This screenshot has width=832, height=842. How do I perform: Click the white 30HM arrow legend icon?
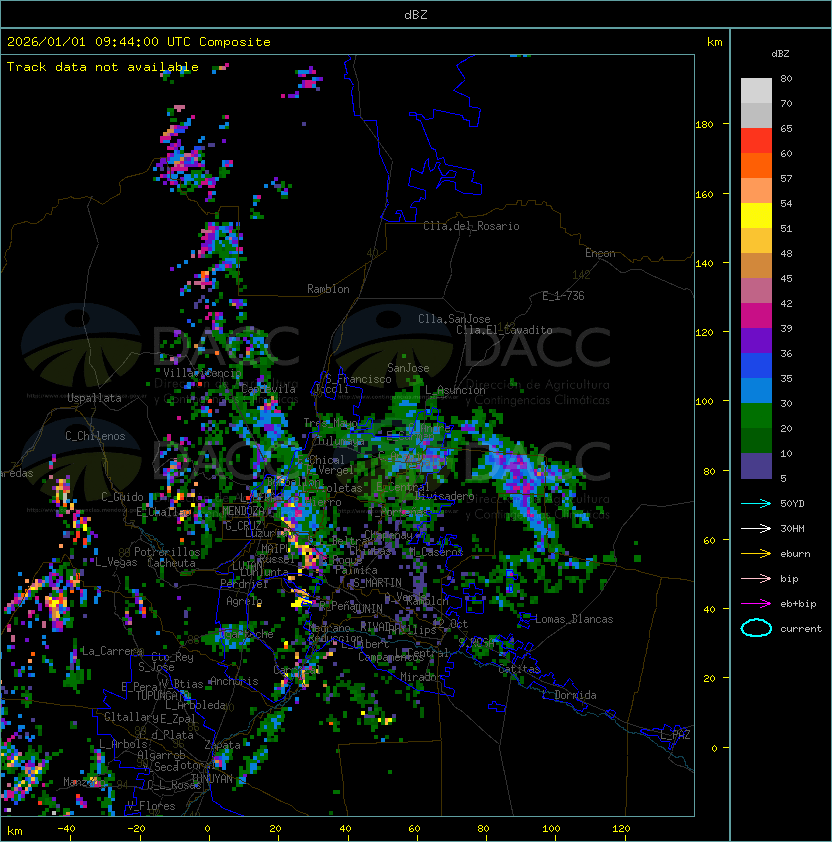click(x=756, y=528)
